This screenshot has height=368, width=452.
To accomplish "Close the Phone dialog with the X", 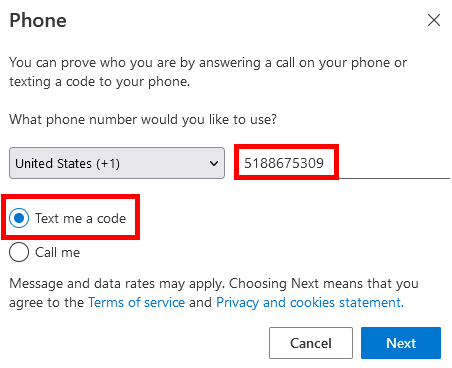I will [434, 20].
